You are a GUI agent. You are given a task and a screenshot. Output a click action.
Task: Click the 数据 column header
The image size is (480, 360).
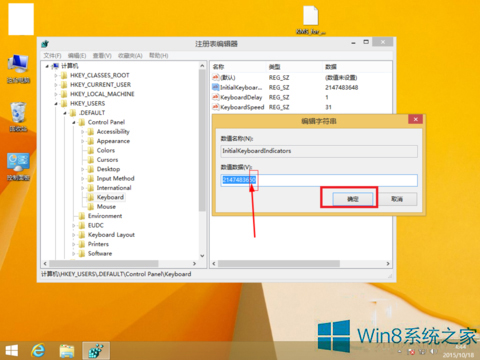coord(357,67)
